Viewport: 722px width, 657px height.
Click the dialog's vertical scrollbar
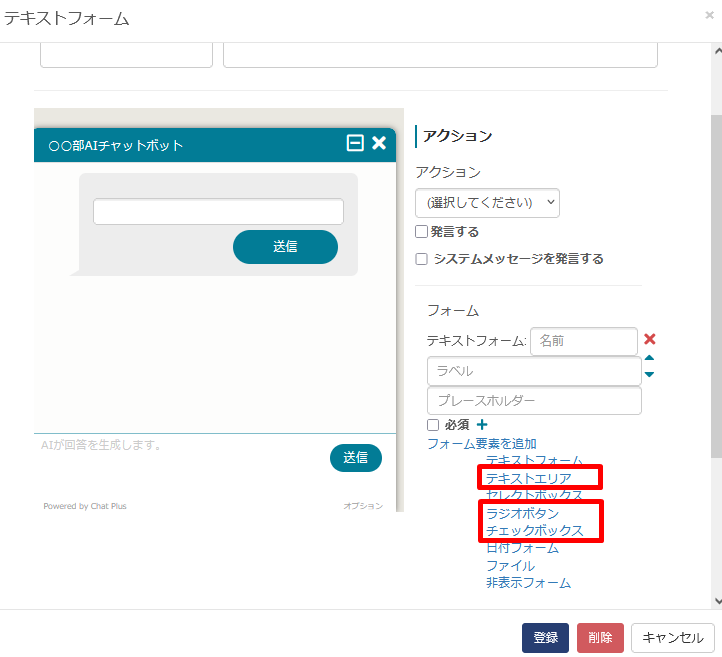[x=715, y=300]
